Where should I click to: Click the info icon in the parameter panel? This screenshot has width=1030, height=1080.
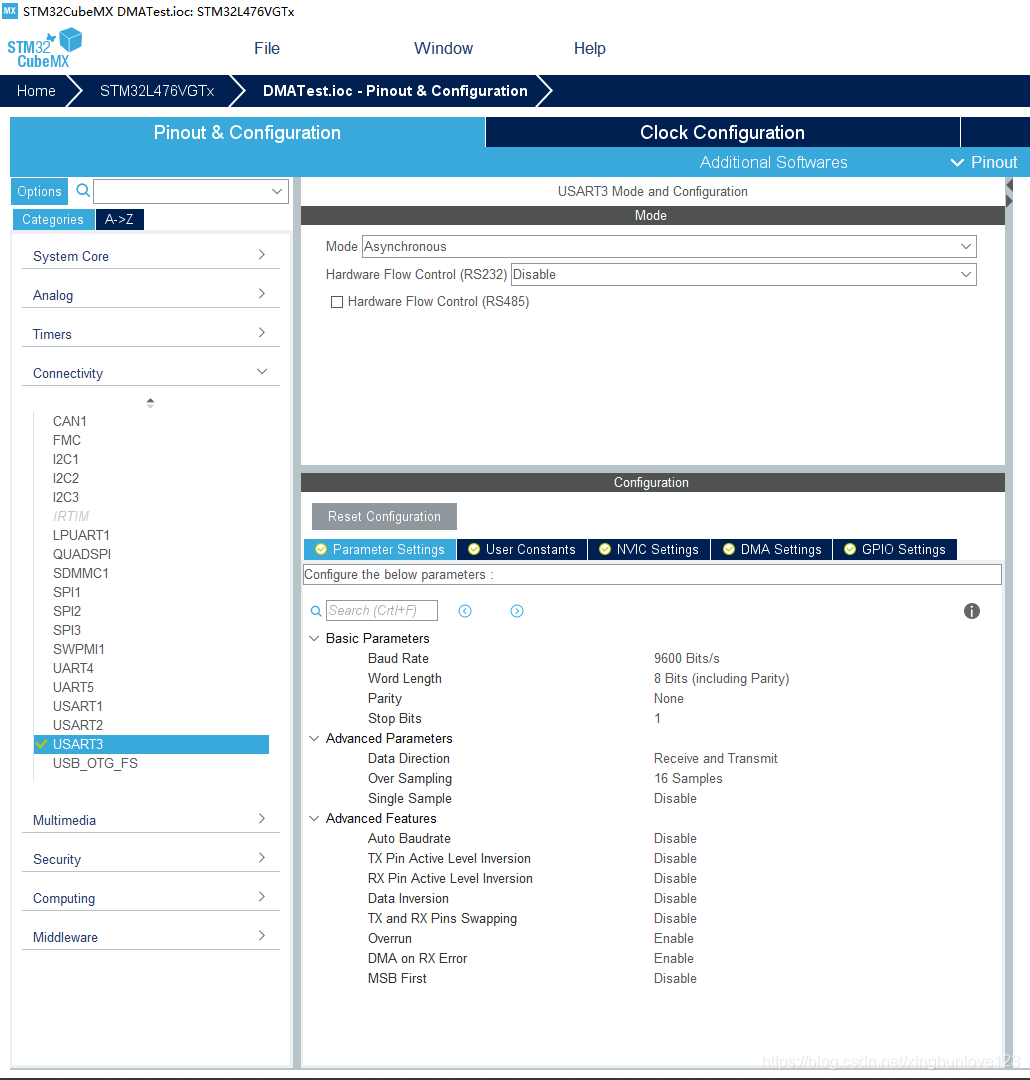[971, 611]
